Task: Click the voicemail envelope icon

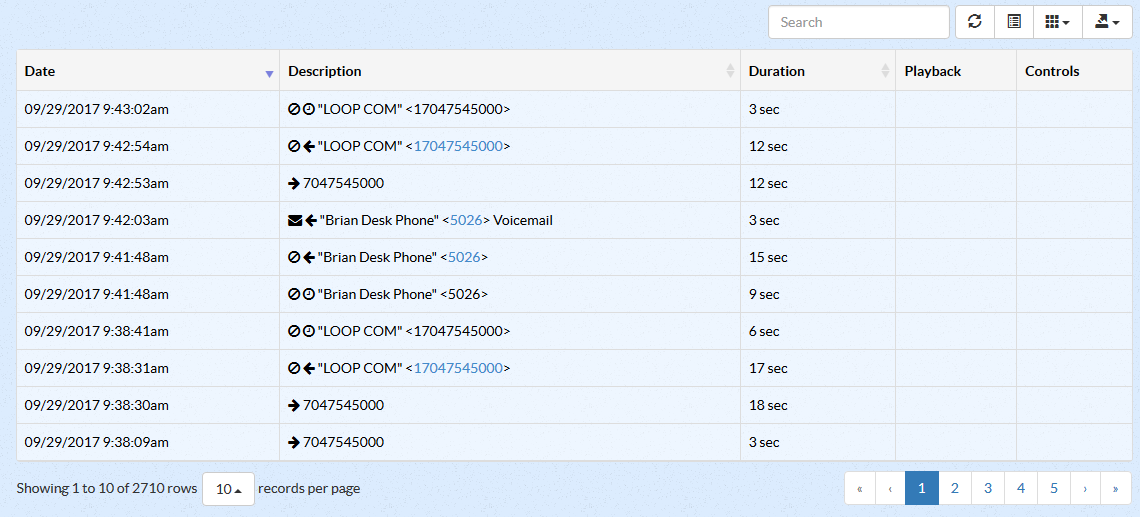Action: (x=295, y=220)
